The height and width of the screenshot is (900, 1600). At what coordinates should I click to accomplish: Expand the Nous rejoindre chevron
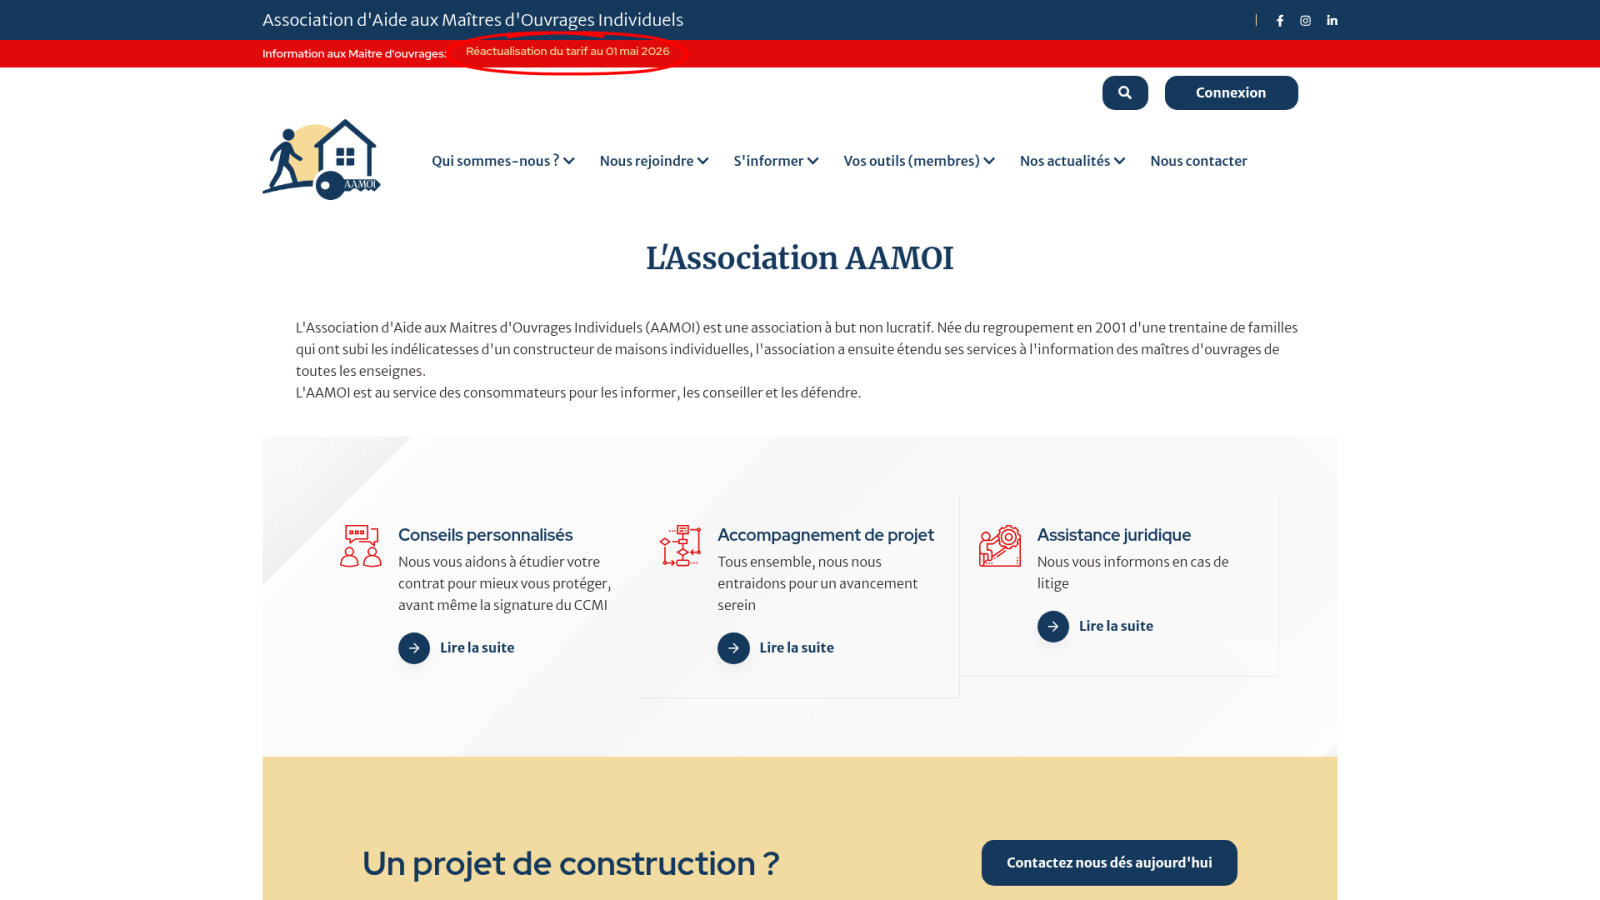point(703,161)
